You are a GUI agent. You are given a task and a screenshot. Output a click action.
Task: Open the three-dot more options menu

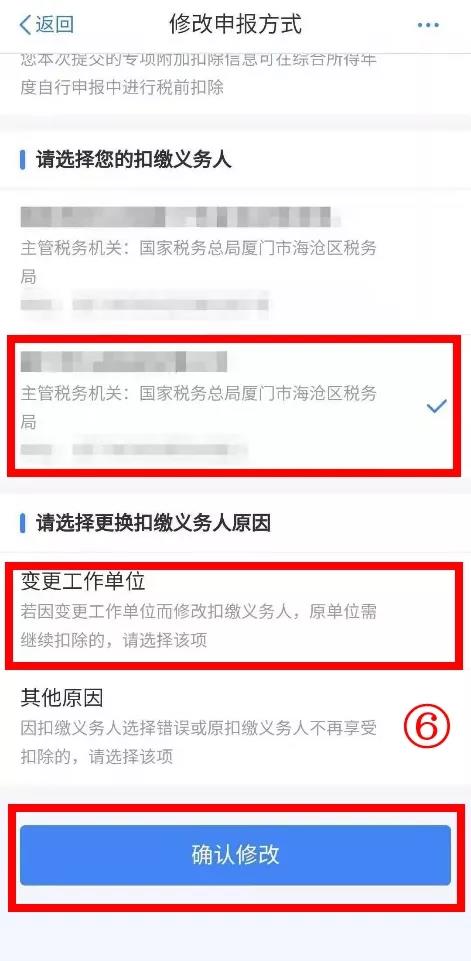(428, 25)
